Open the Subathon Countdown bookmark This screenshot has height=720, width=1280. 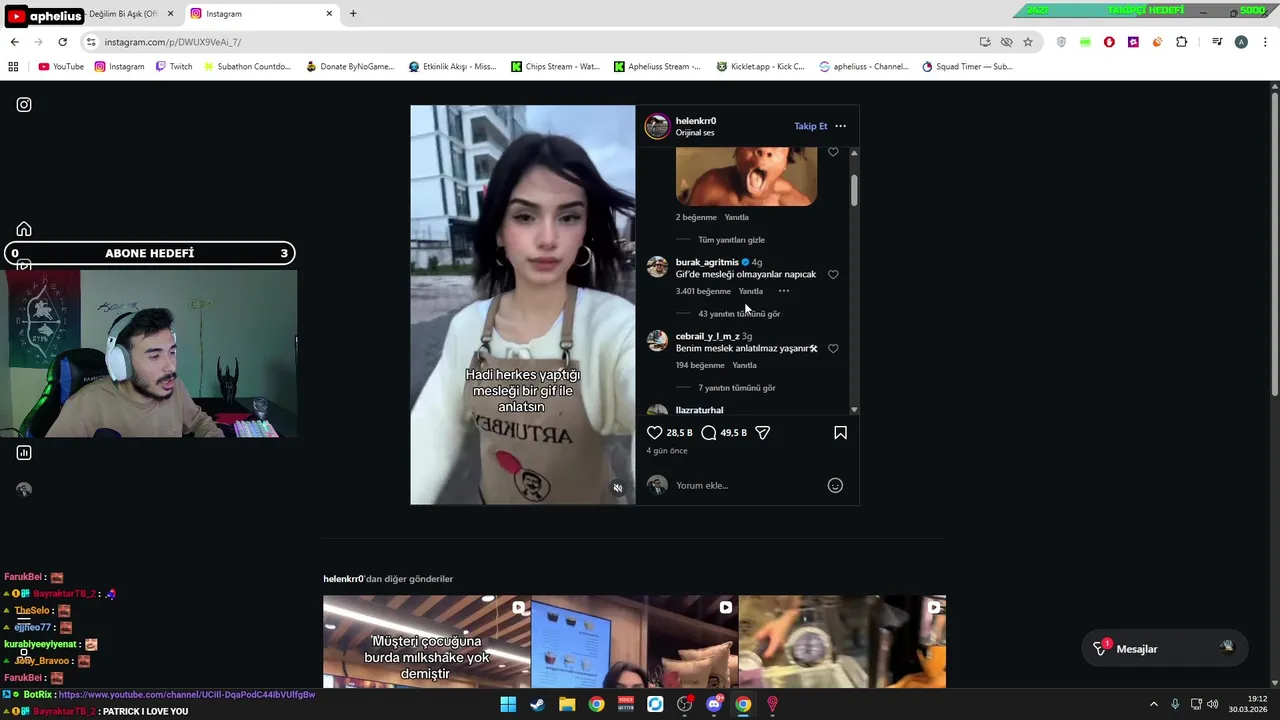[x=247, y=67]
